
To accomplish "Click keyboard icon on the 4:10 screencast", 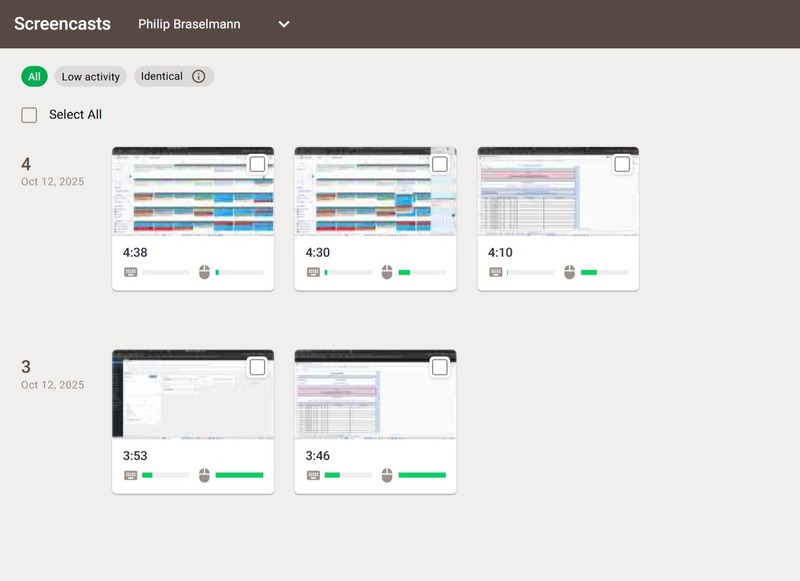I will click(x=495, y=272).
